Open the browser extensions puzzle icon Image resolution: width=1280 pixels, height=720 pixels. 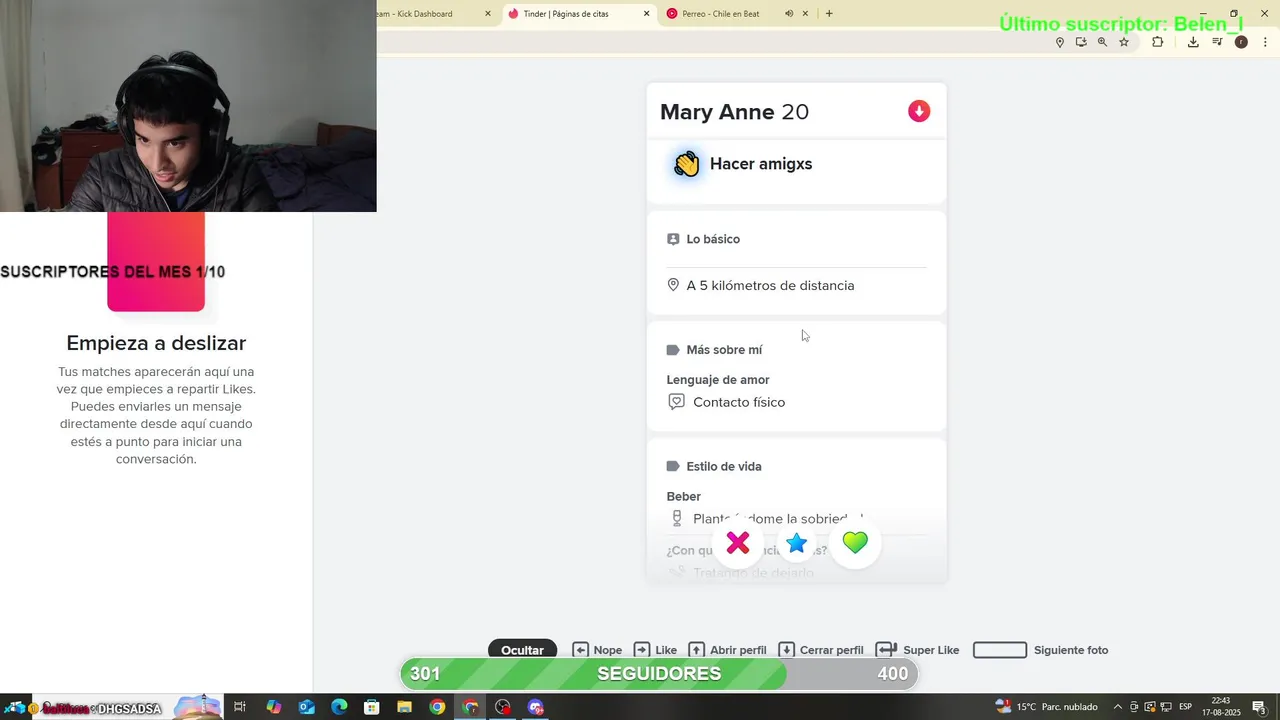point(1158,42)
